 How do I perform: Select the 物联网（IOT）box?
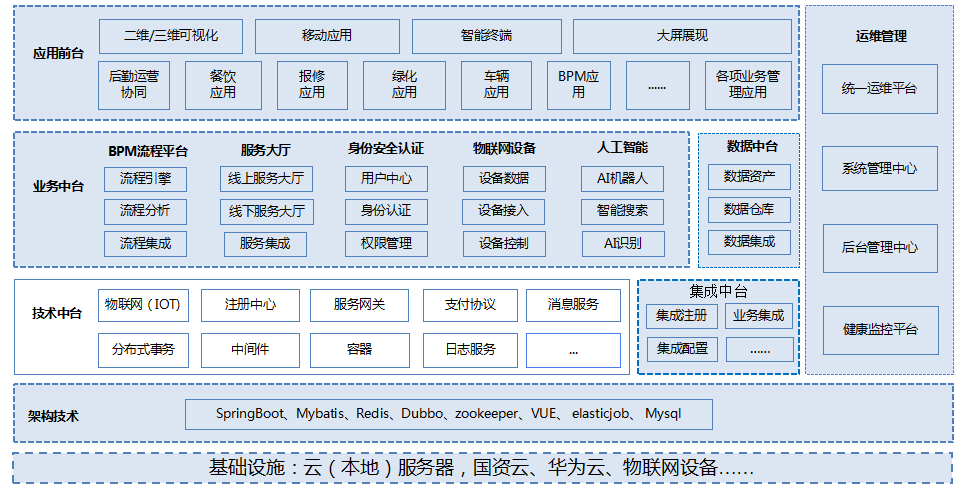(143, 305)
